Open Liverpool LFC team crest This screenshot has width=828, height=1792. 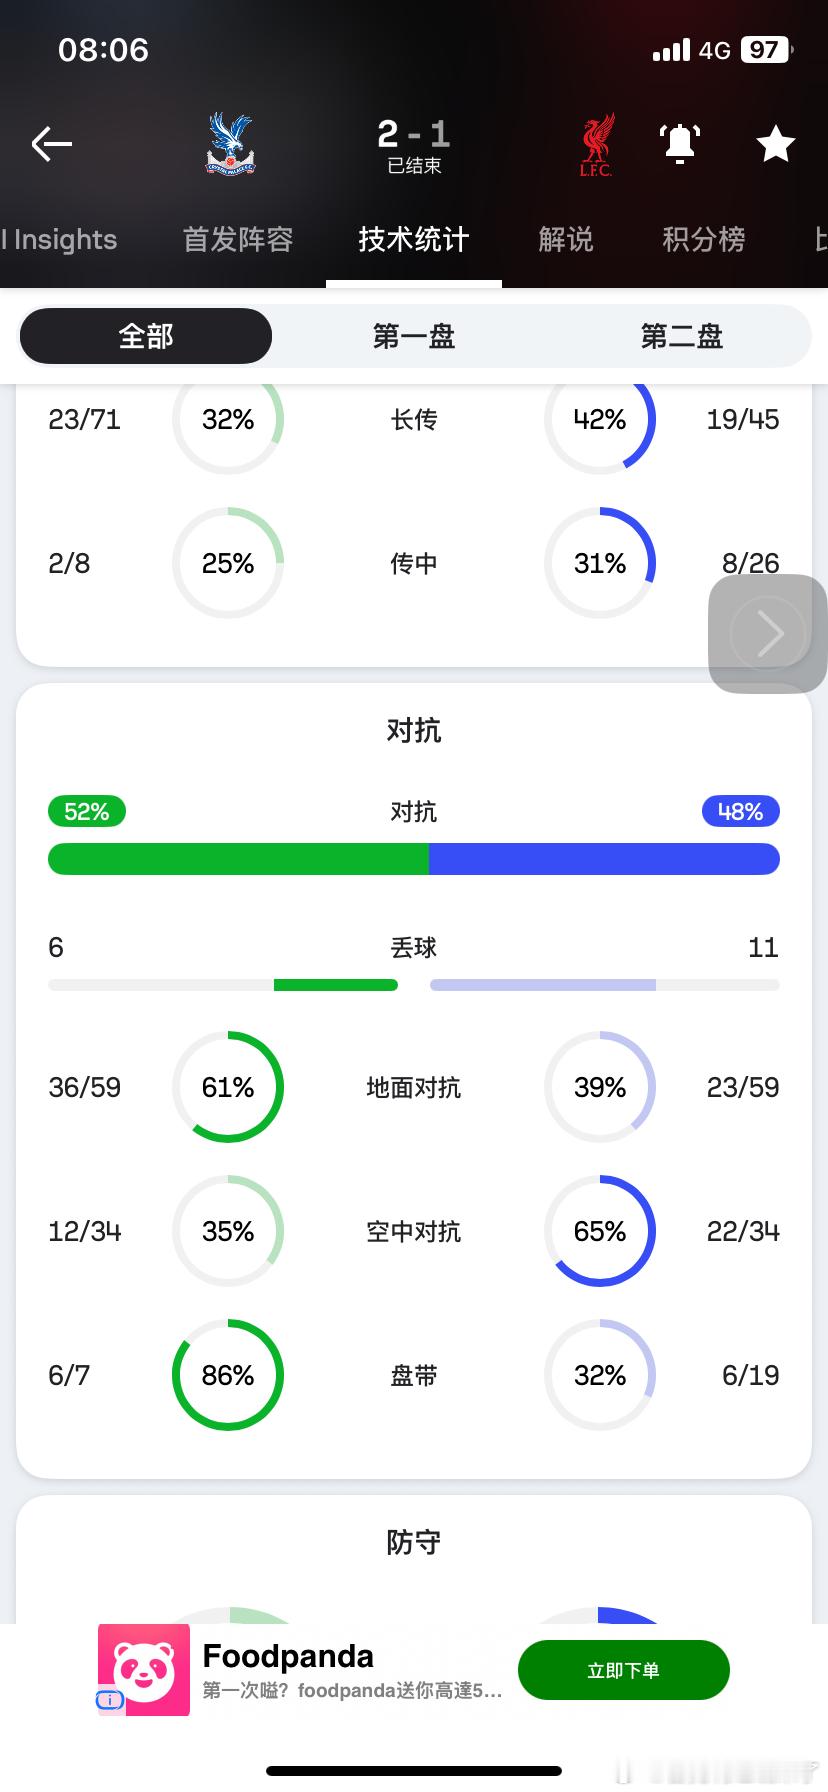[597, 145]
